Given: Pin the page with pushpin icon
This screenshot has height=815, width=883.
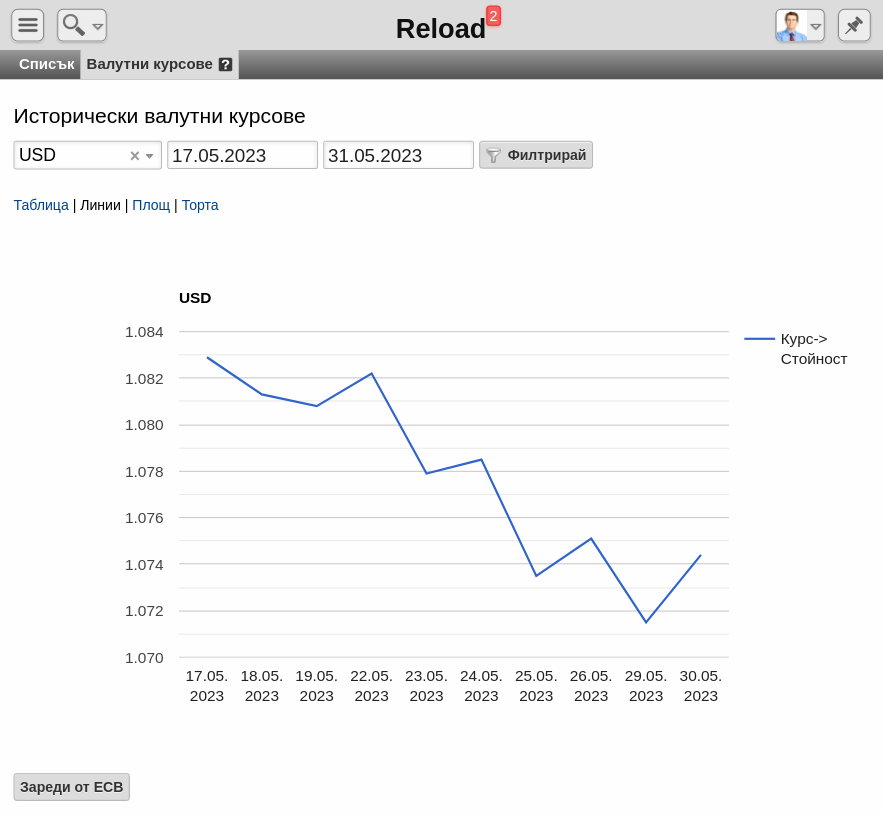Looking at the screenshot, I should tap(854, 25).
